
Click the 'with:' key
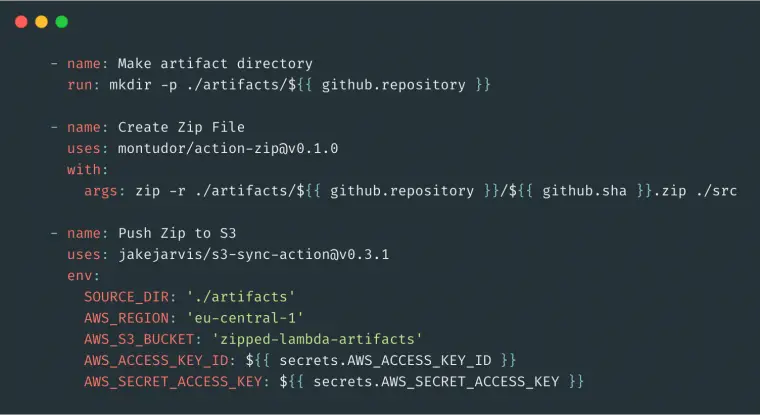[87, 170]
